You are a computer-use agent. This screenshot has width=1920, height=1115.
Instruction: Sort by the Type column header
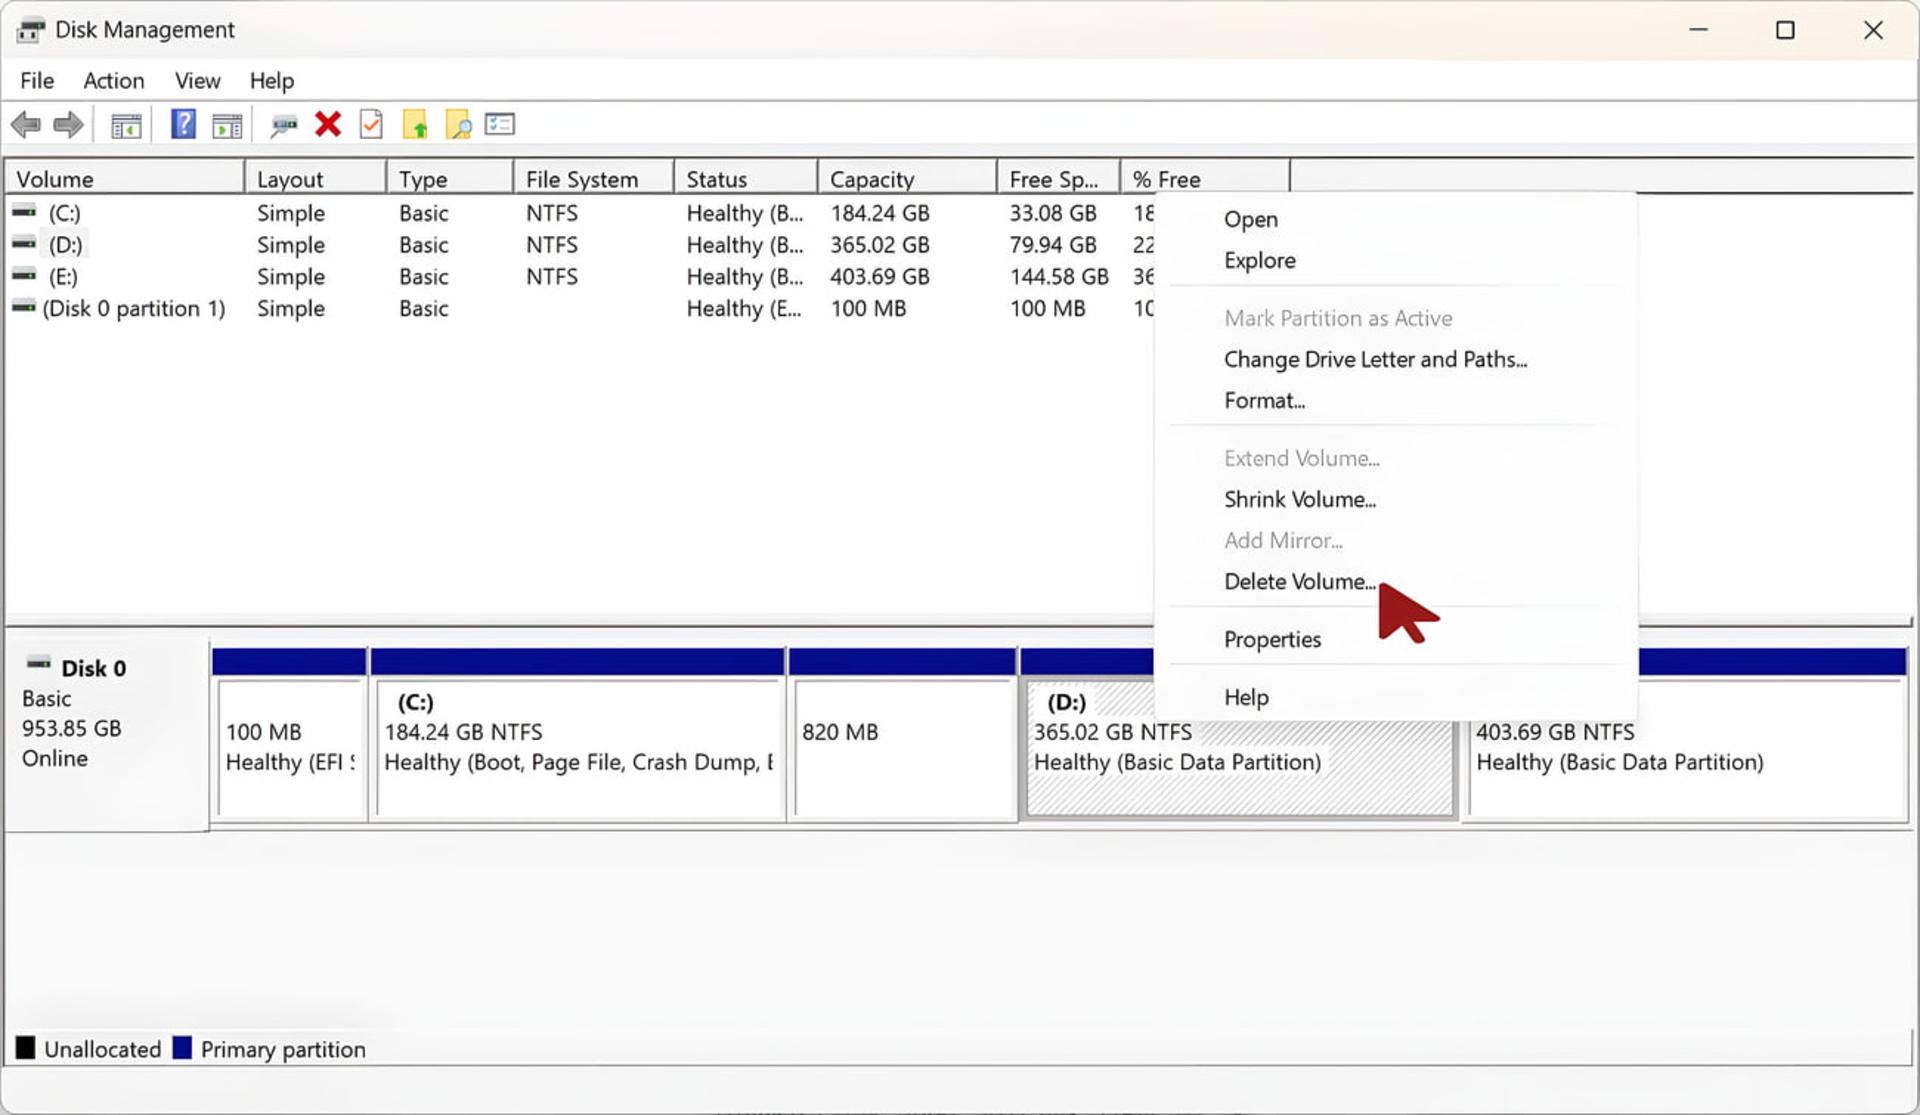[449, 179]
